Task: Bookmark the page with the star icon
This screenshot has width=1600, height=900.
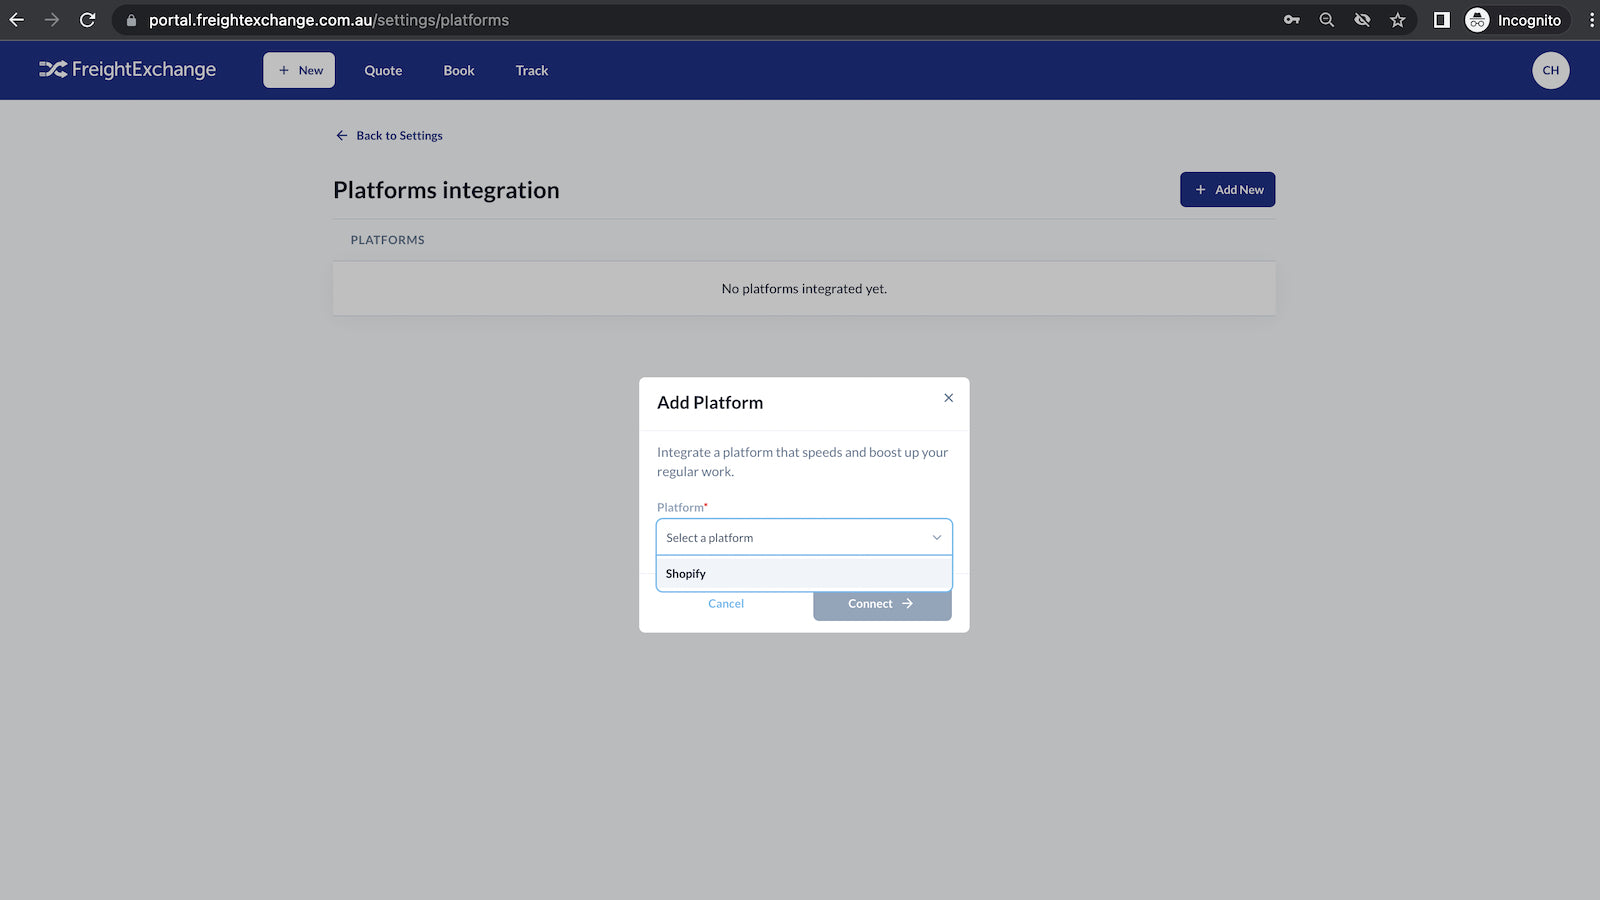Action: point(1397,19)
